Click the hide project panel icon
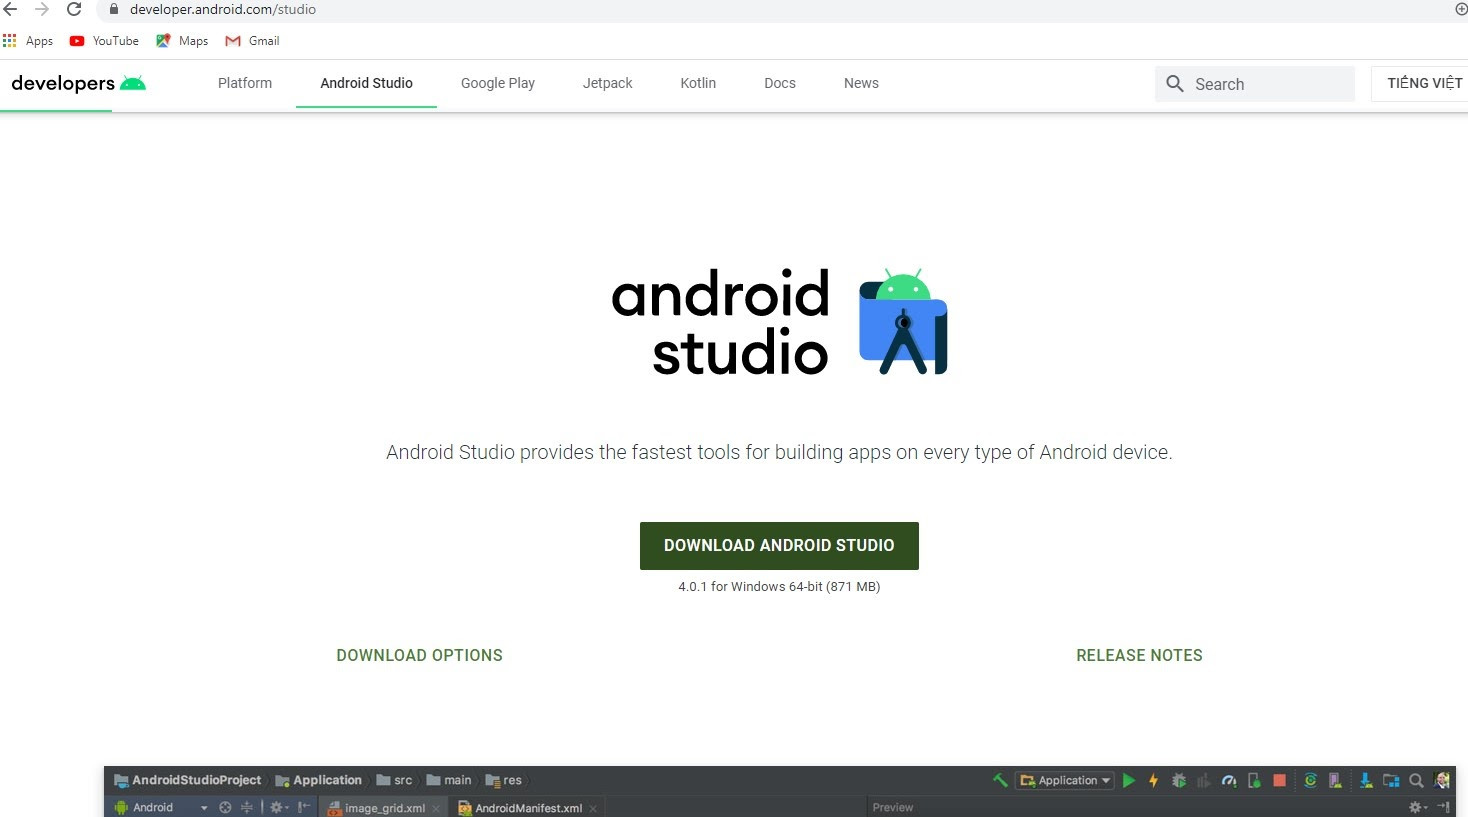The height and width of the screenshot is (817, 1468). click(x=305, y=808)
